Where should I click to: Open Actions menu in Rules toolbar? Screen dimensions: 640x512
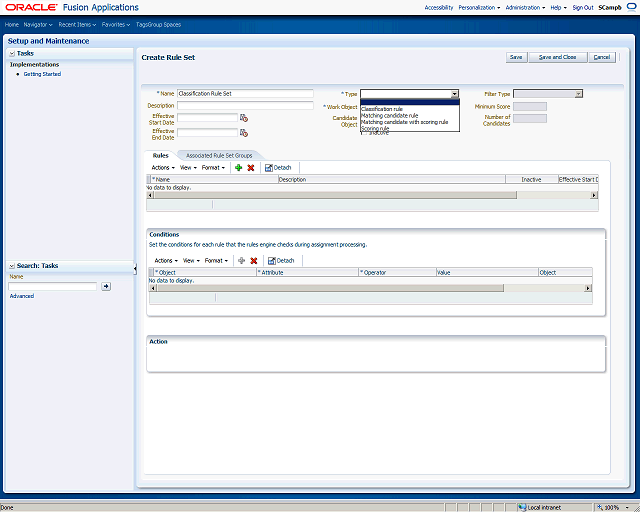coord(163,167)
